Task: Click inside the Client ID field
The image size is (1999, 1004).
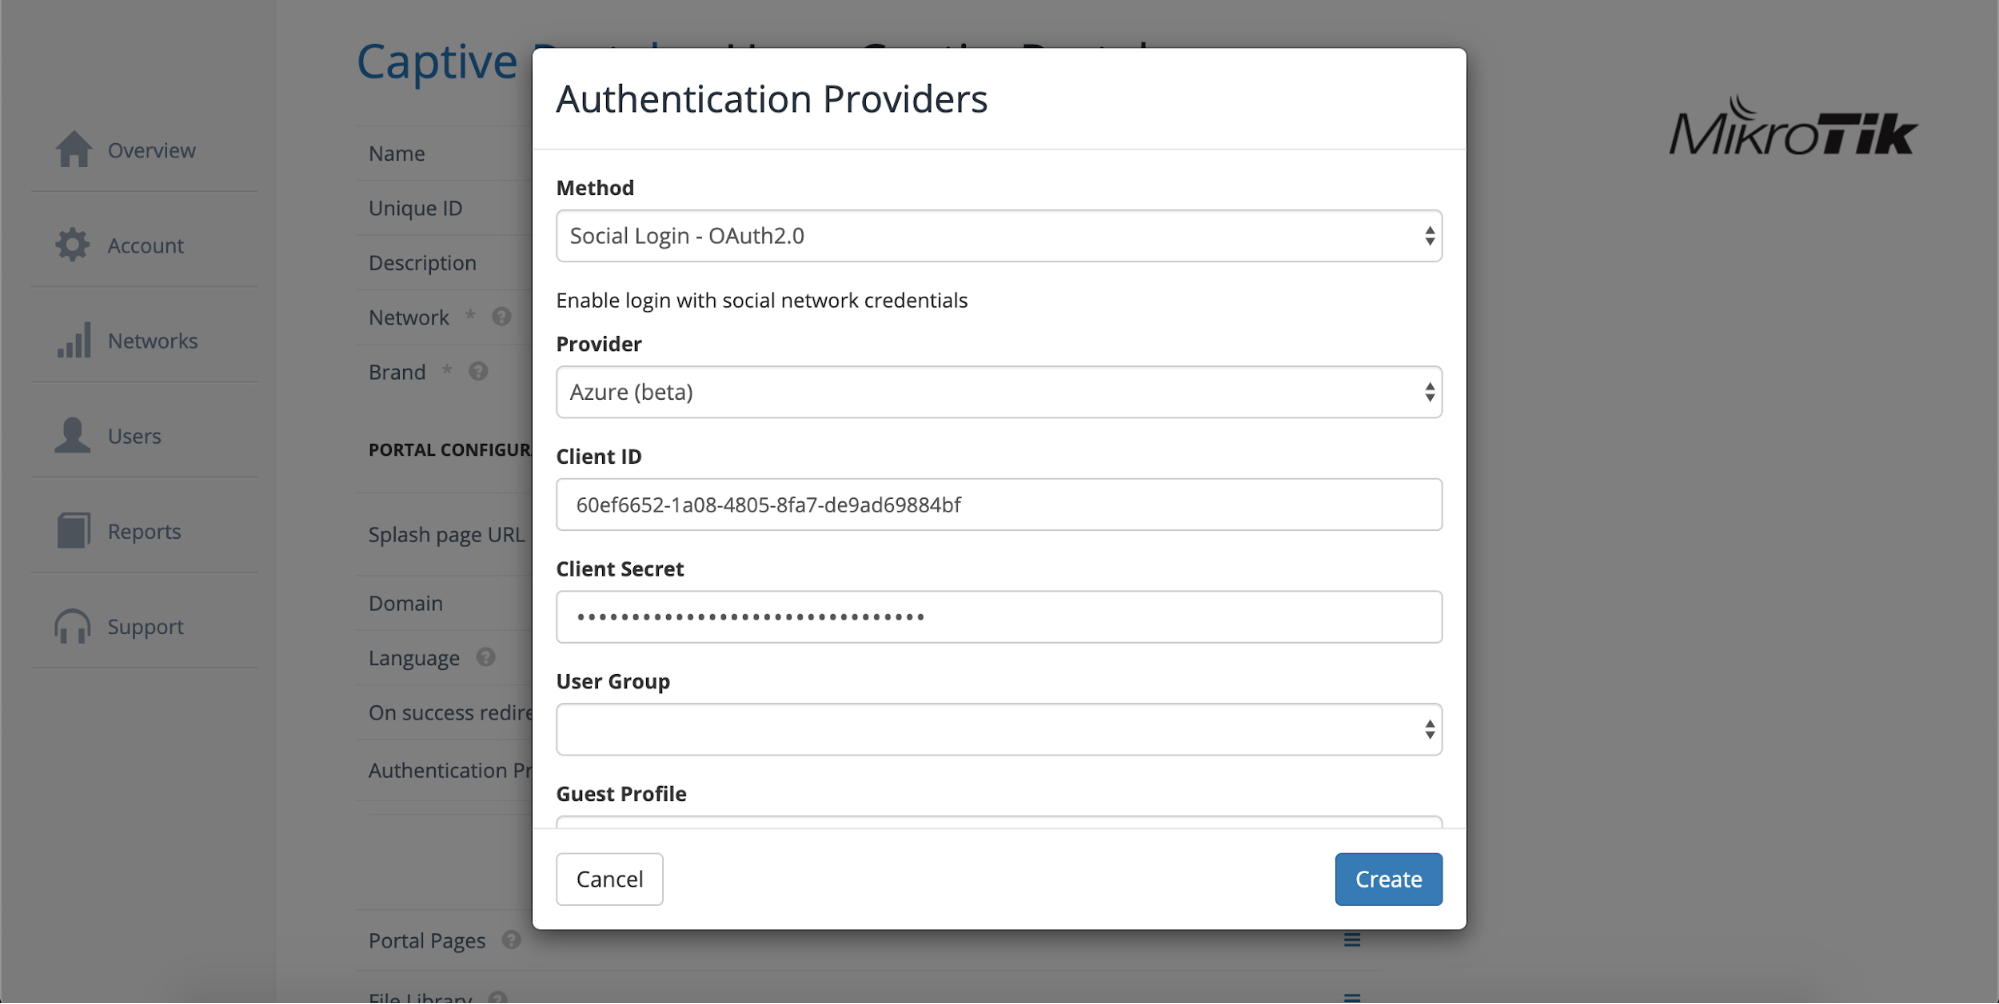Action: tap(998, 504)
